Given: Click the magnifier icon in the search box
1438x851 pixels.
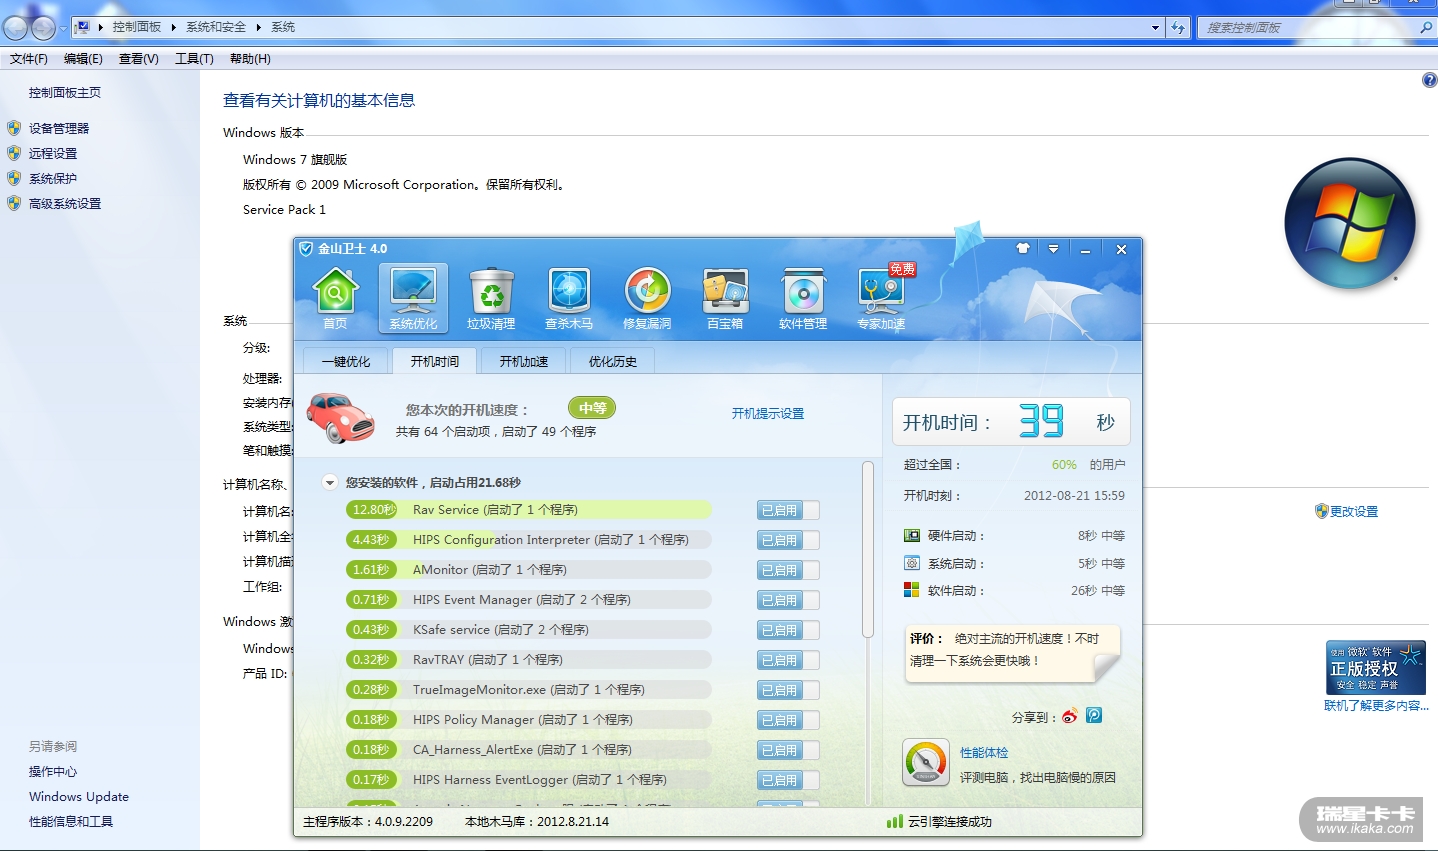Looking at the screenshot, I should (x=1426, y=27).
